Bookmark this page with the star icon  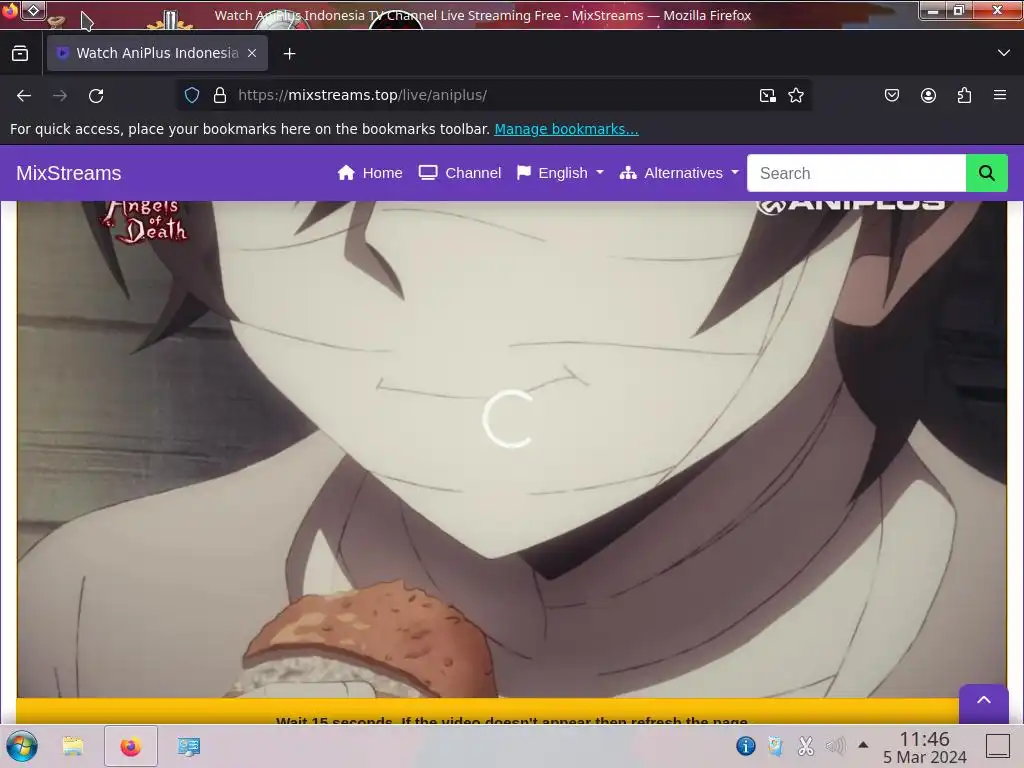click(x=795, y=95)
